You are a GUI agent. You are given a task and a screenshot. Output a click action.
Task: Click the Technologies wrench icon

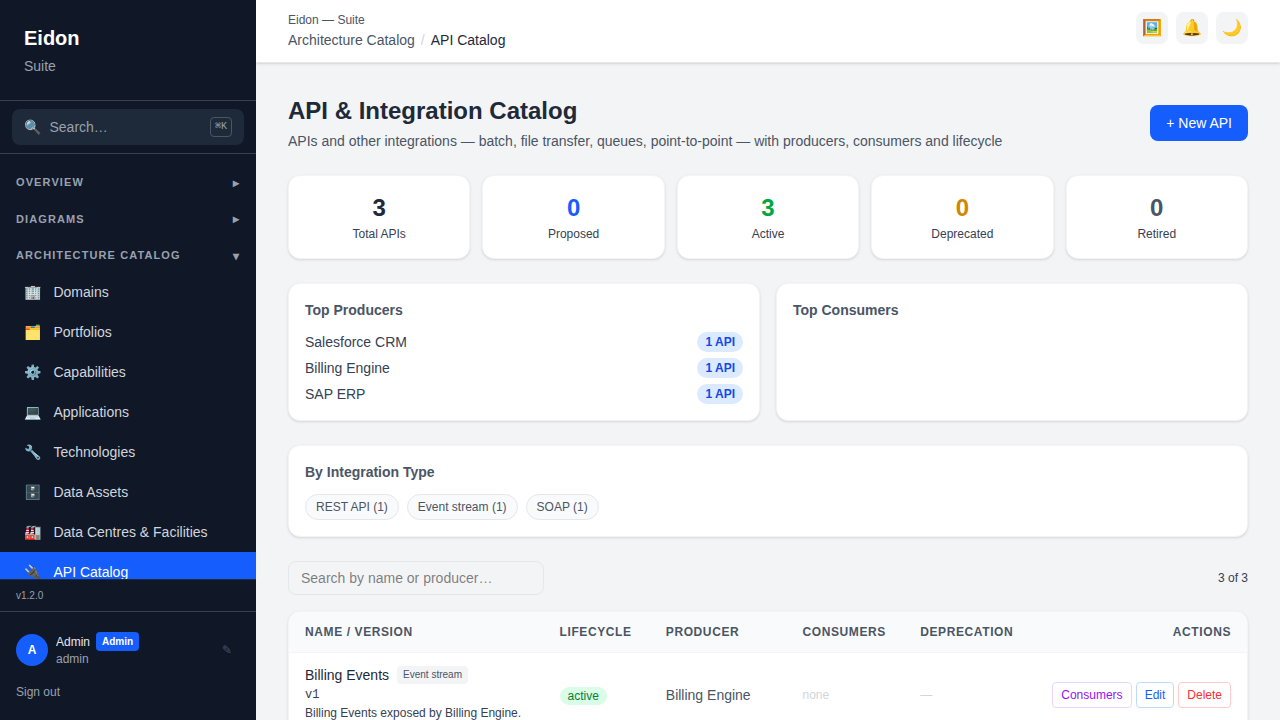pyautogui.click(x=33, y=452)
